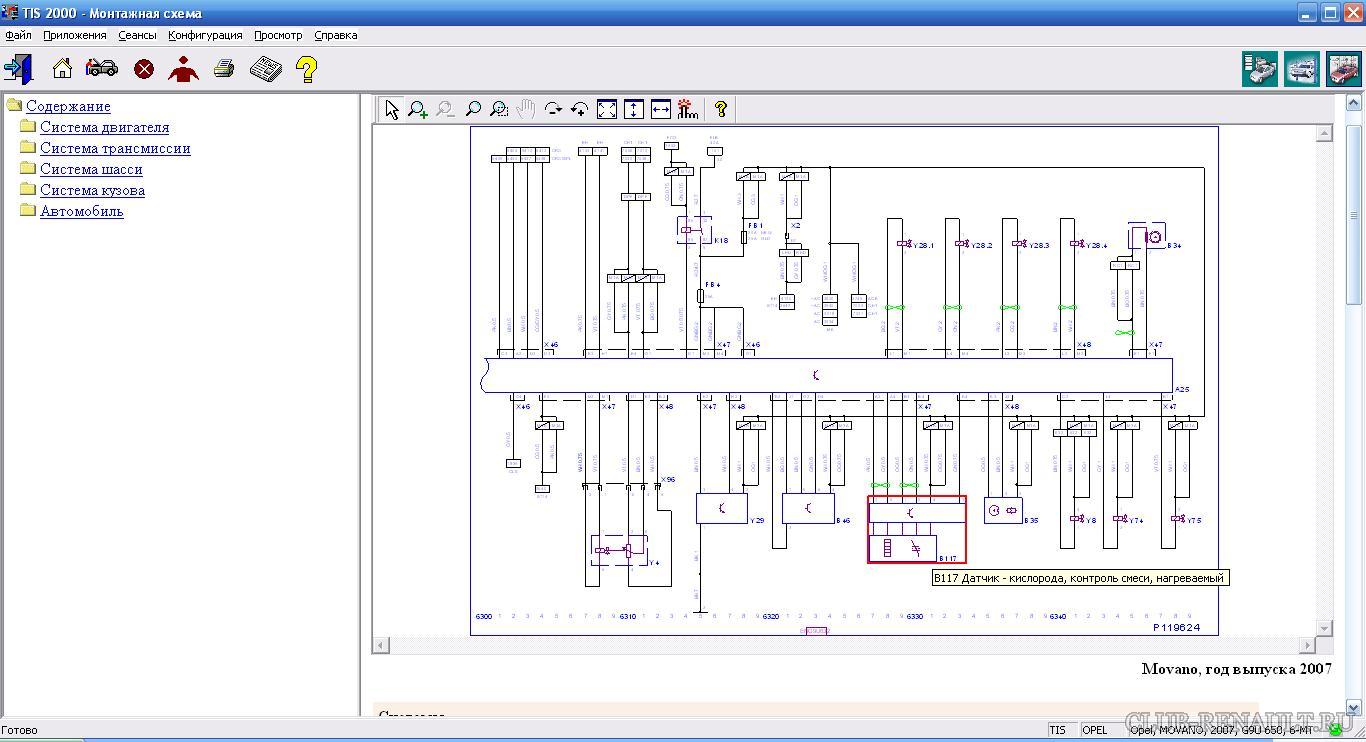Click the diagram vertical scrollbar up arrow
This screenshot has height=742, width=1366.
pos(1325,133)
